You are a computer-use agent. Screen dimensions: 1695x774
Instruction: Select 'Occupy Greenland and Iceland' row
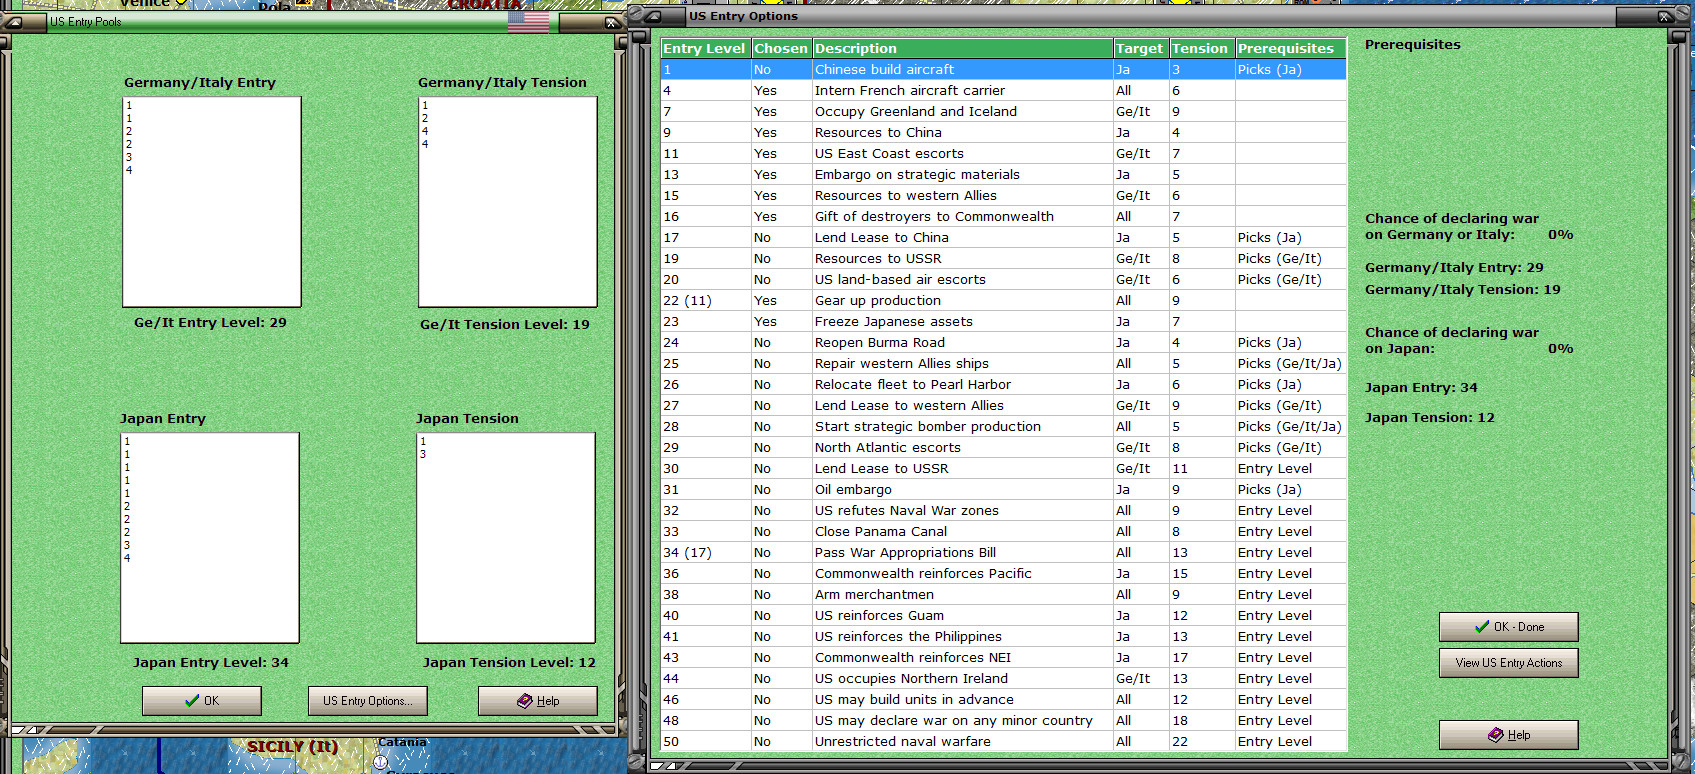[1004, 112]
